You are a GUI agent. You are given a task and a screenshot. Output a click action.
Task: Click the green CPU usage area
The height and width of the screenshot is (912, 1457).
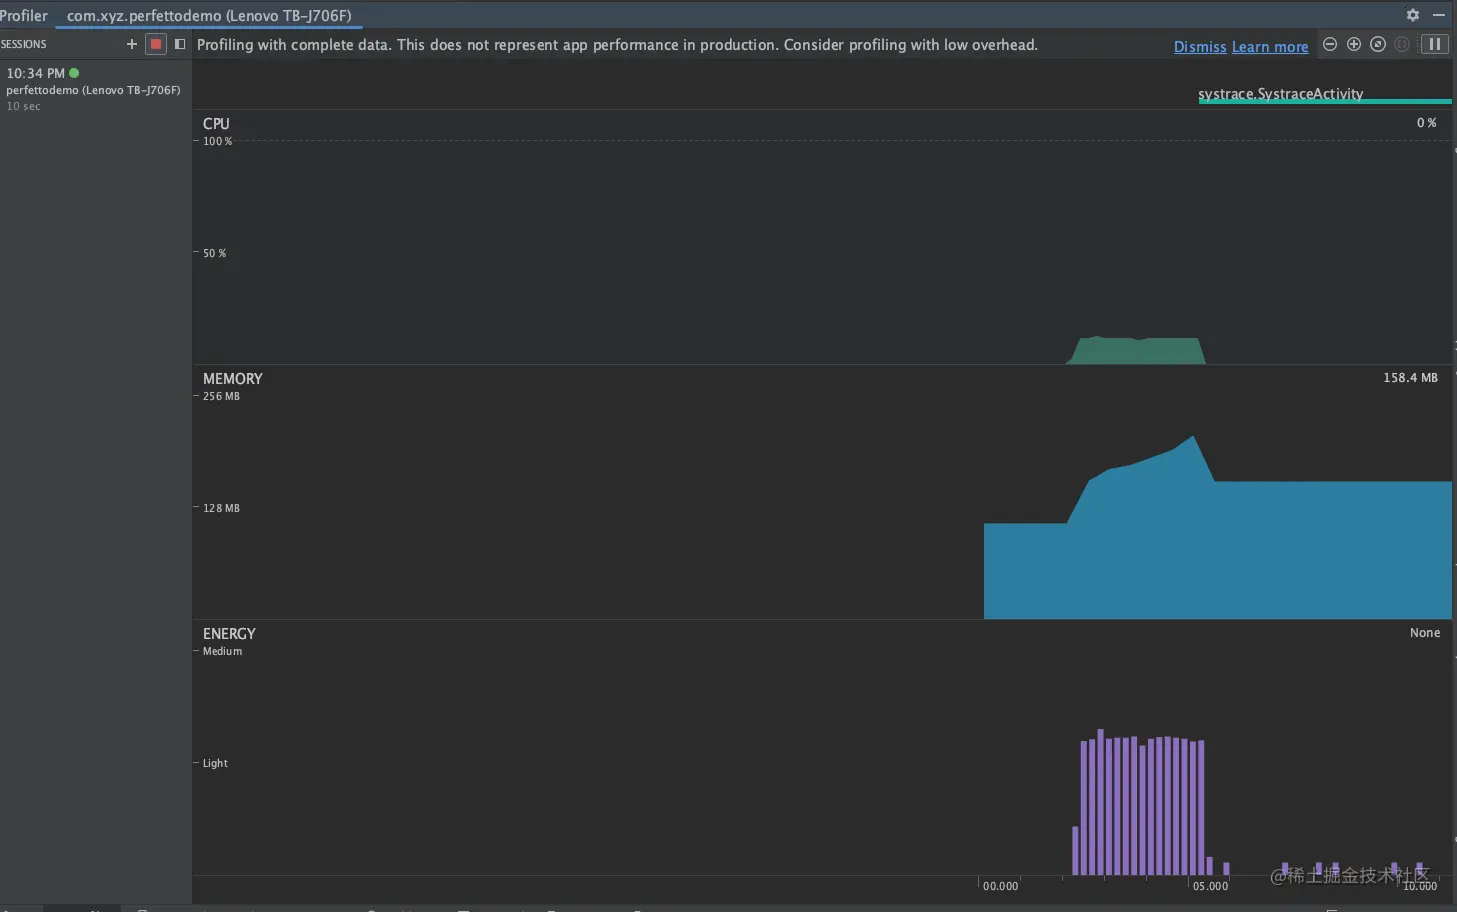click(x=1136, y=351)
